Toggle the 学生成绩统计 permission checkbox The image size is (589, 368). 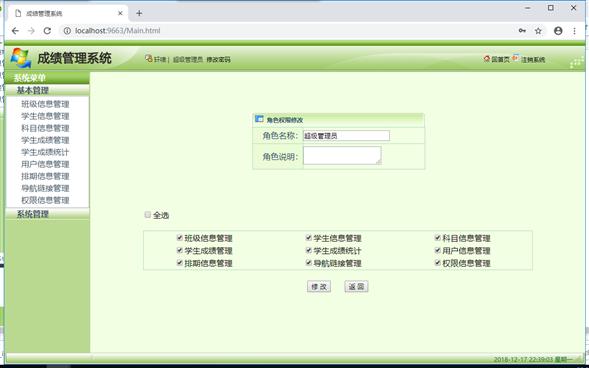[x=309, y=250]
